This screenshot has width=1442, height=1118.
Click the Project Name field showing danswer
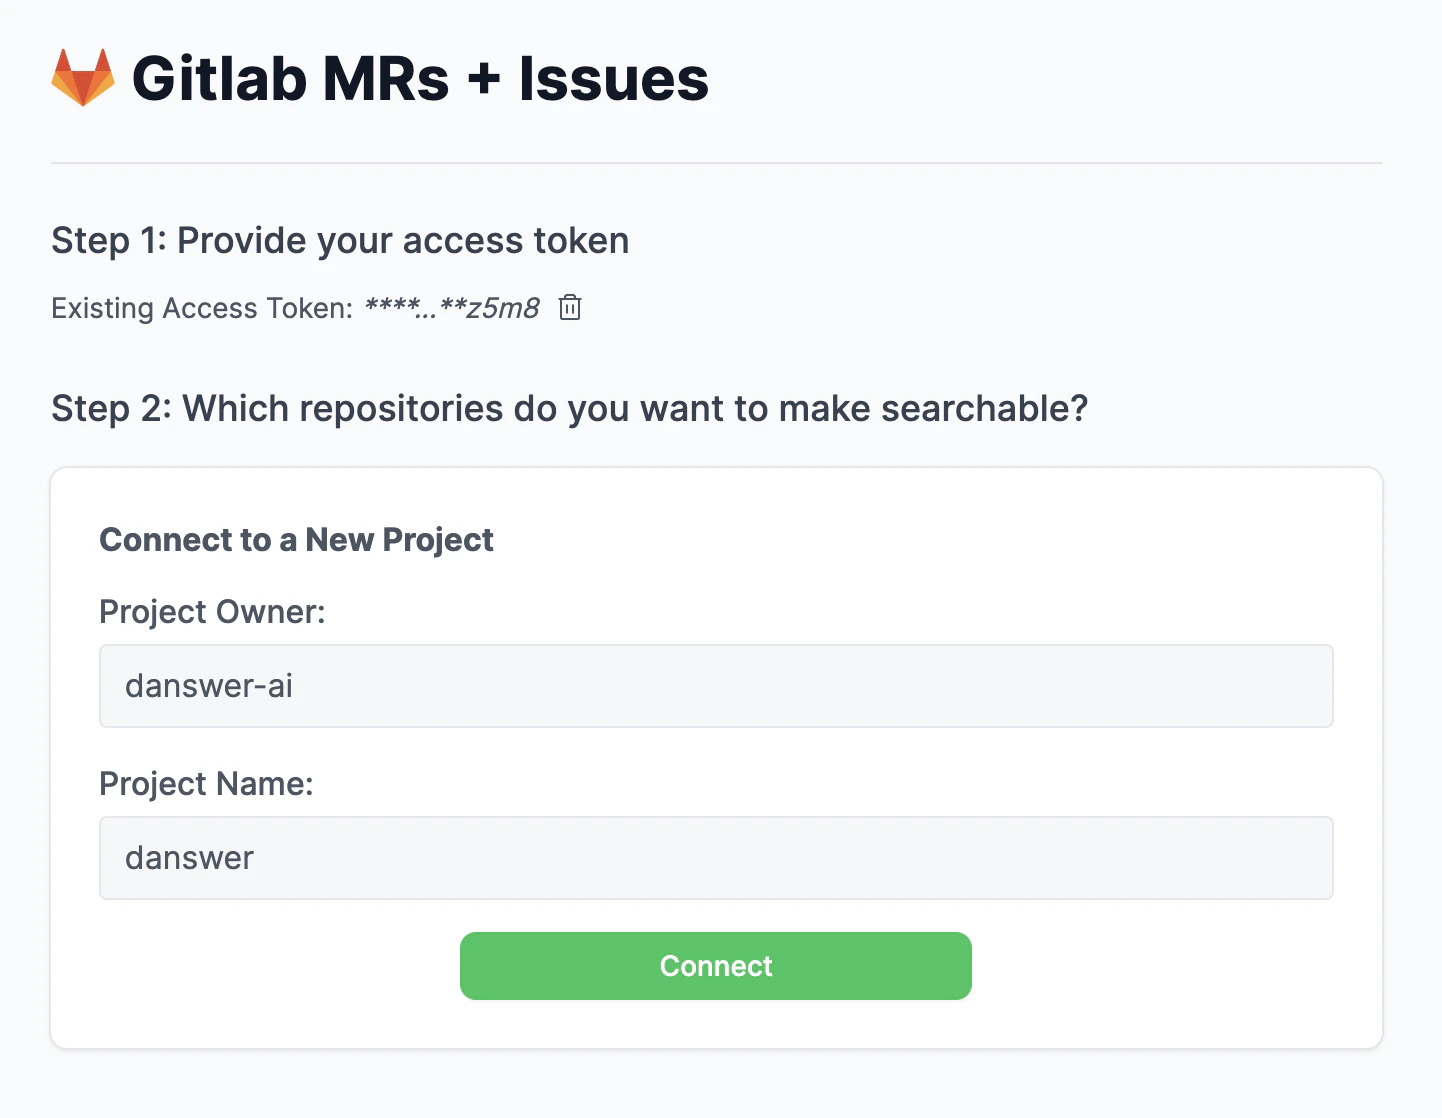[x=715, y=858]
